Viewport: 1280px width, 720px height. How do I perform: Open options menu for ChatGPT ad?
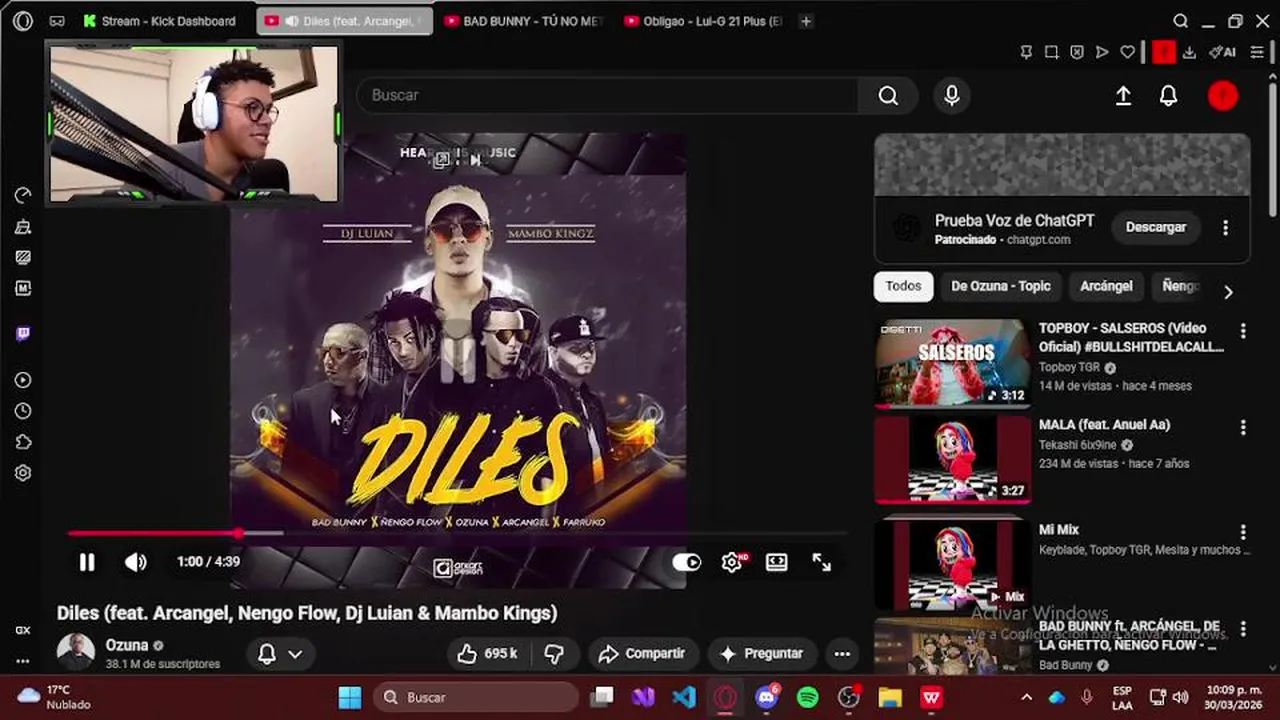(1225, 227)
